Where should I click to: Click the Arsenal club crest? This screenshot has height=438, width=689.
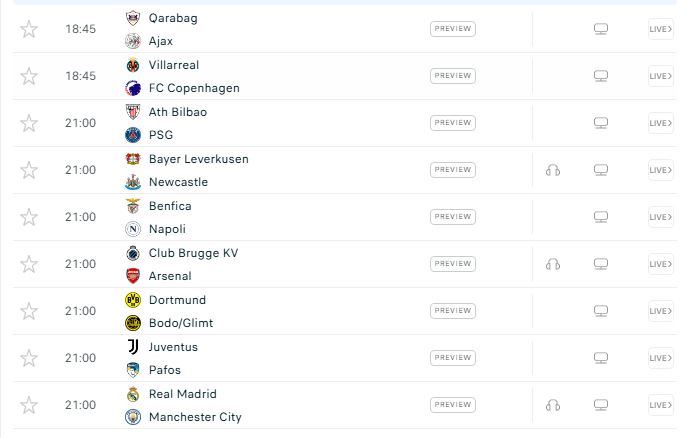point(133,276)
